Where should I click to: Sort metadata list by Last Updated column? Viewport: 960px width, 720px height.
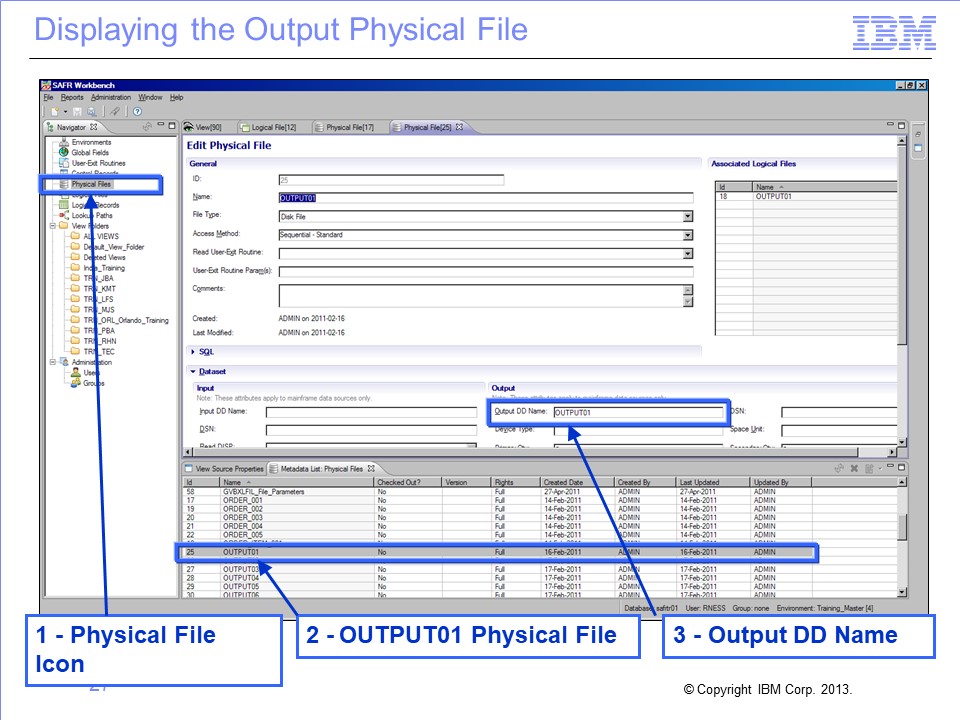(713, 482)
